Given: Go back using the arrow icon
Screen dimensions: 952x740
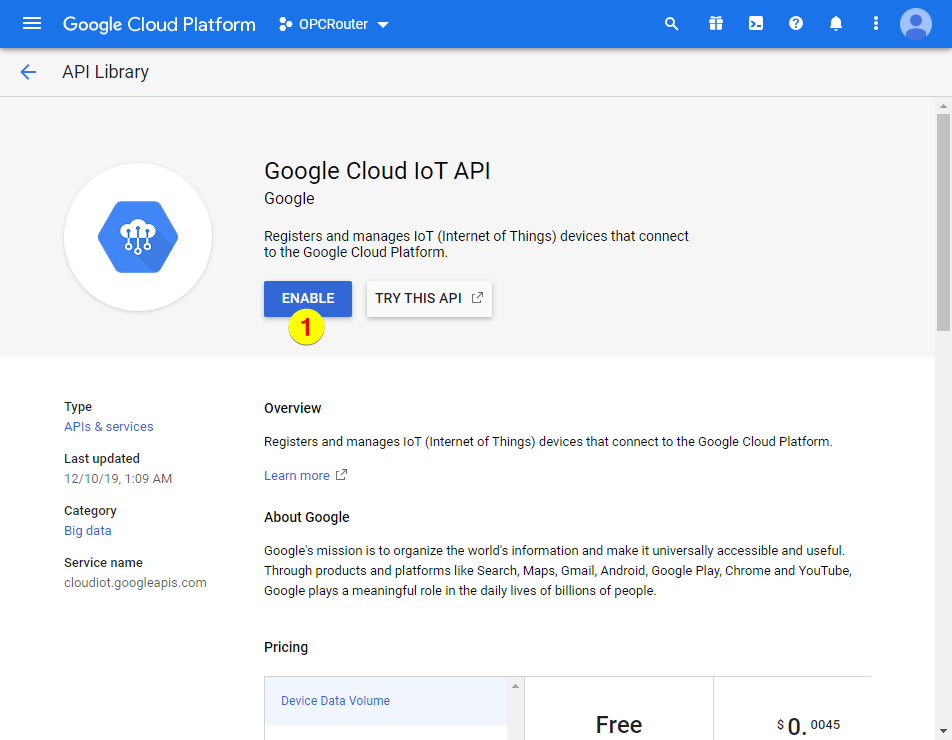Looking at the screenshot, I should tap(28, 72).
